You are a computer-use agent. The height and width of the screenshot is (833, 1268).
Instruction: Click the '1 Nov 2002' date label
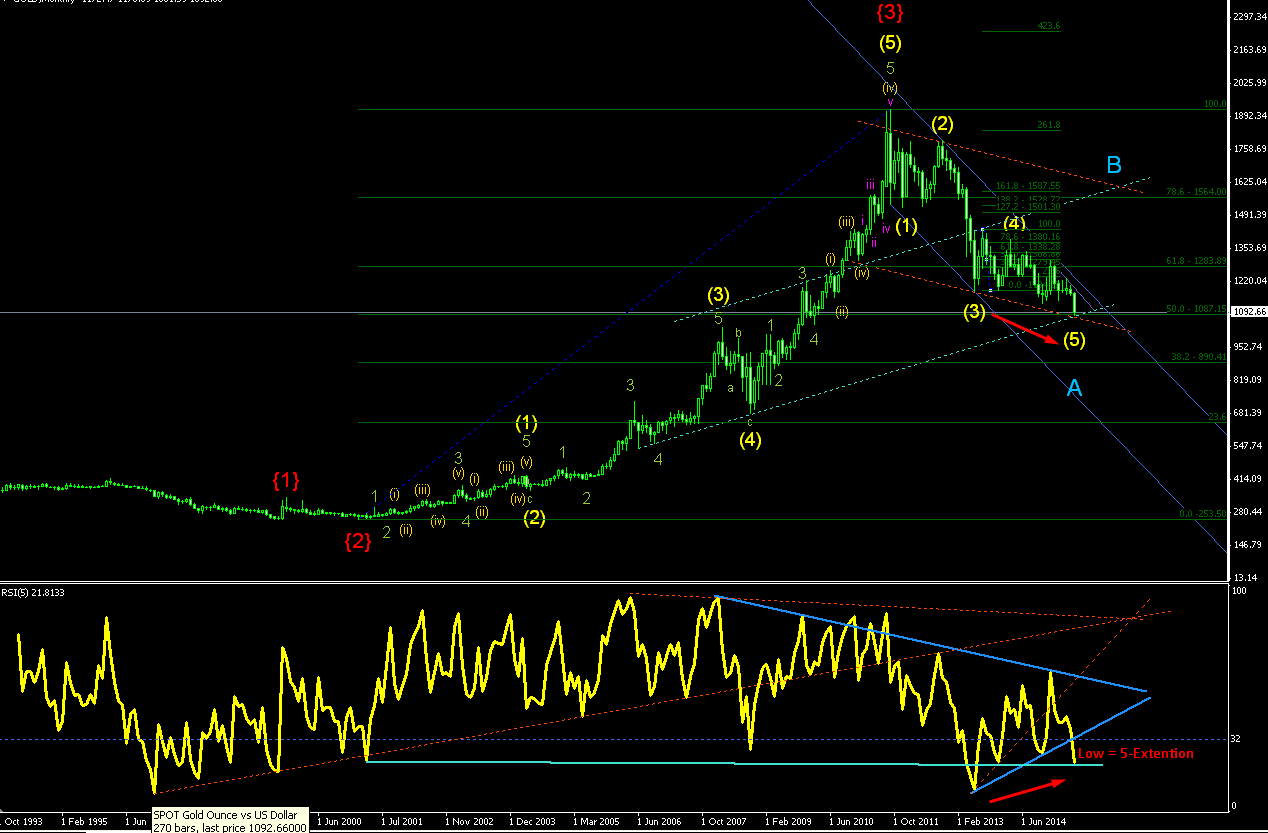click(468, 820)
